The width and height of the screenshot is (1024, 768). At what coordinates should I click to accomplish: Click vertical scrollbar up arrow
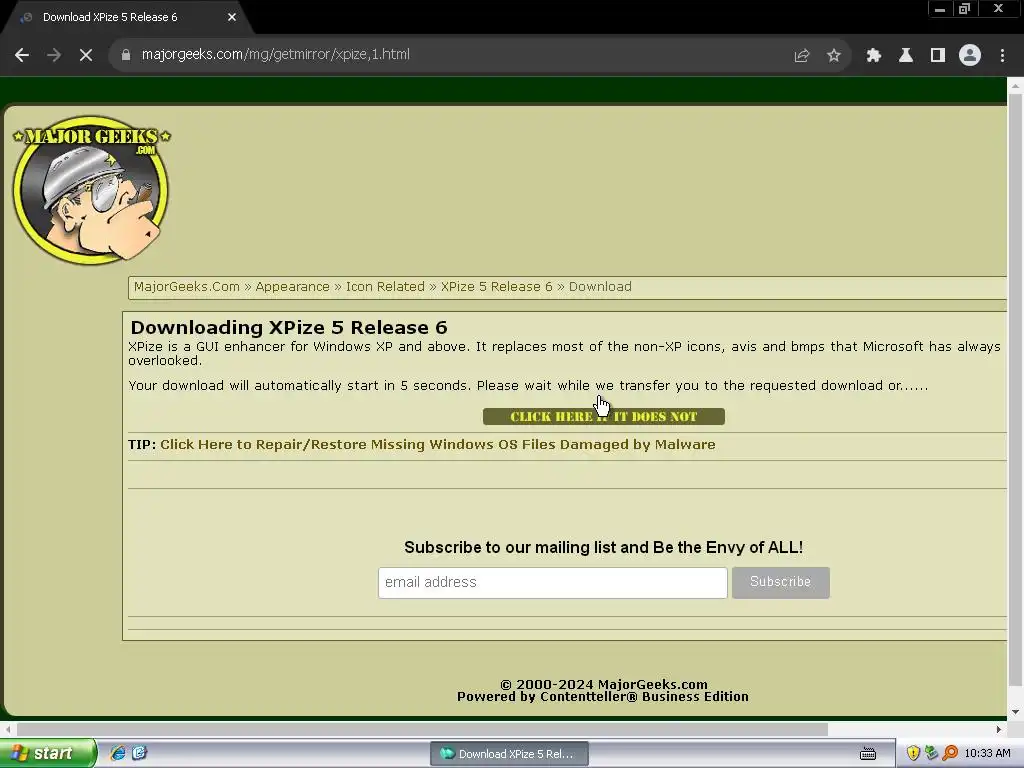point(1015,86)
